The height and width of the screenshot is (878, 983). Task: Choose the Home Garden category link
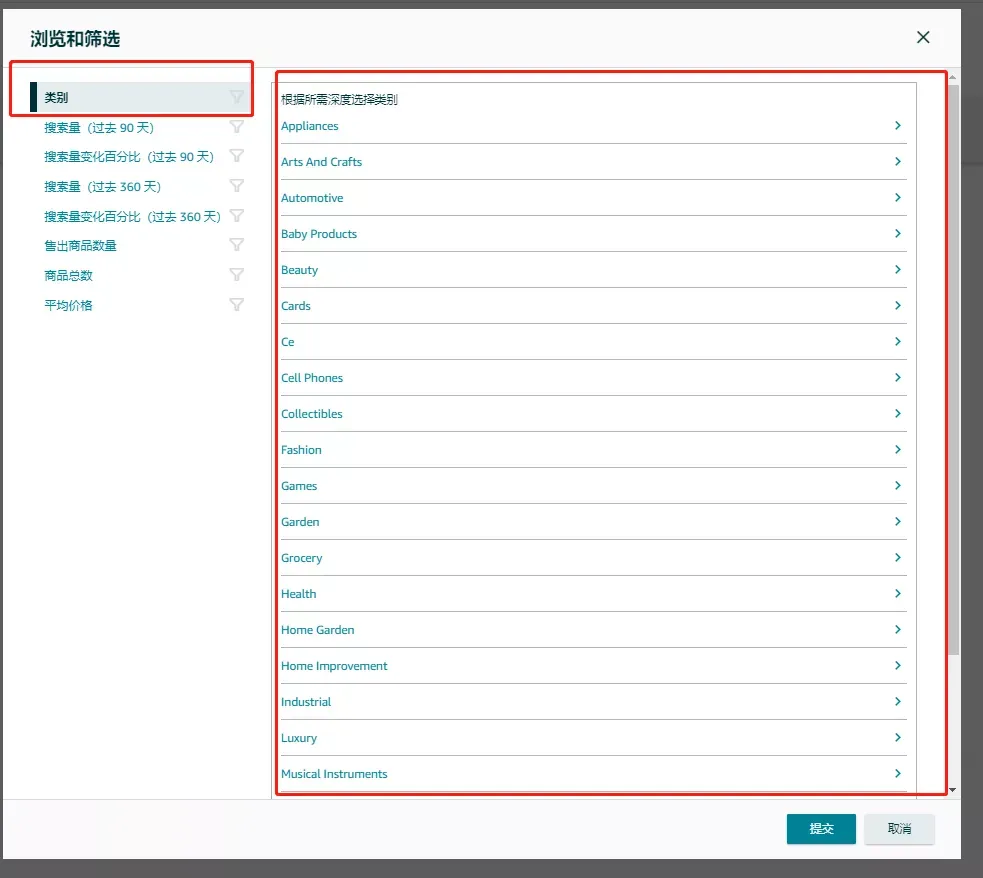tap(317, 630)
